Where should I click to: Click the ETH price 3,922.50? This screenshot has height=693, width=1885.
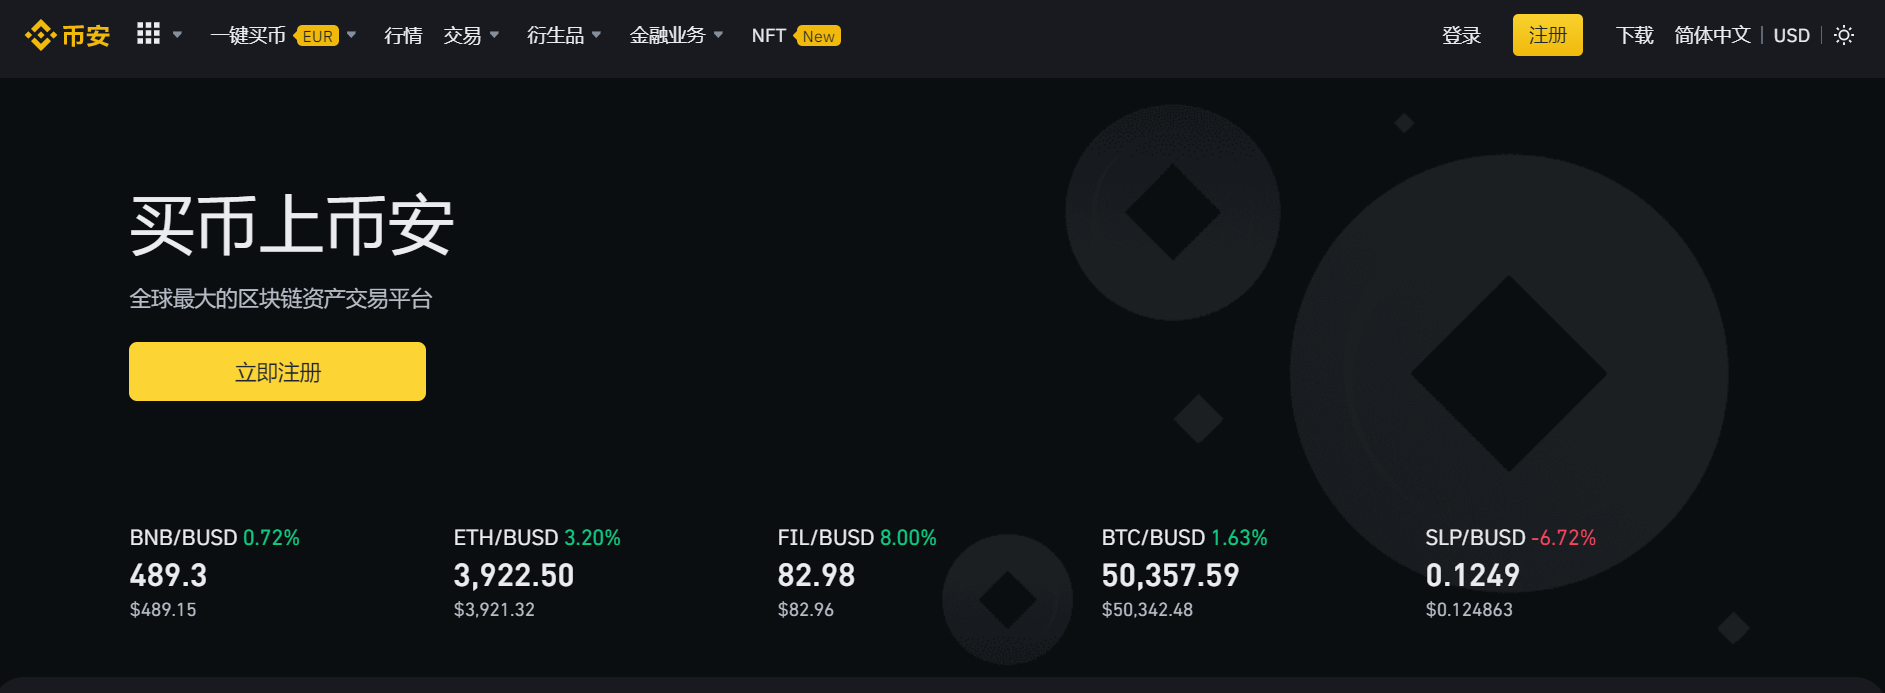[514, 576]
